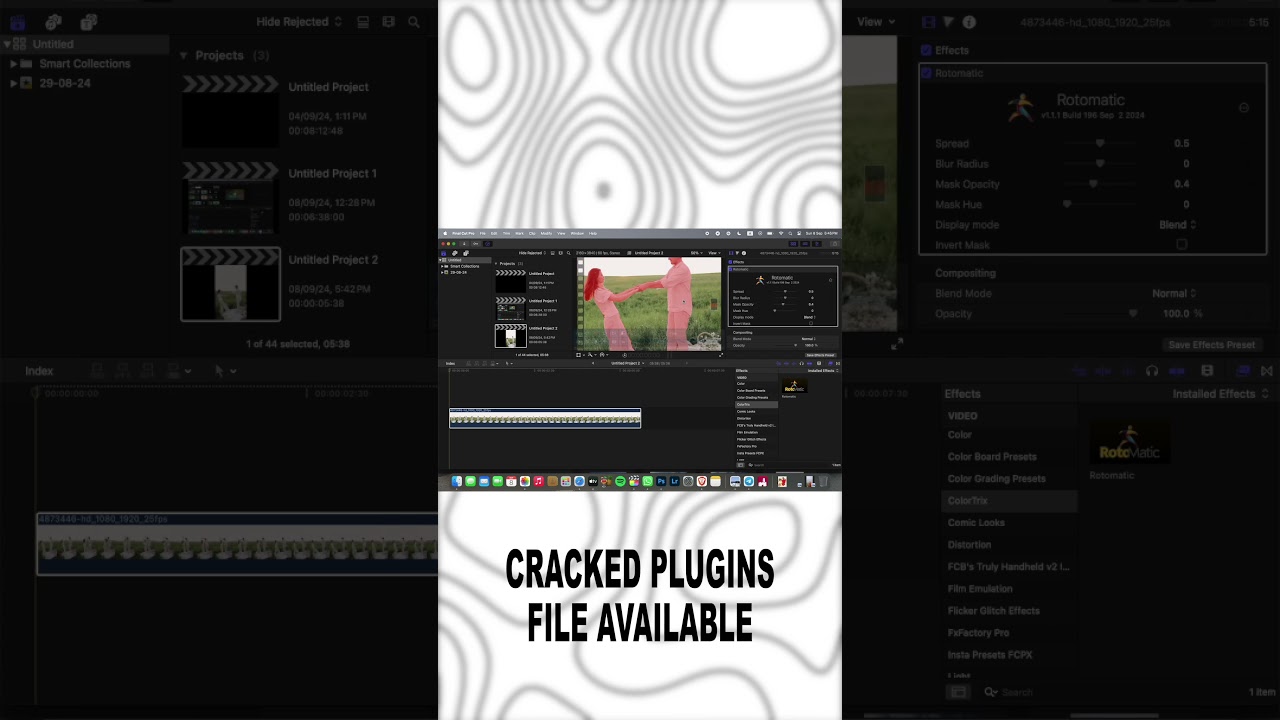Reset Rotomatic effect icon in dimmed backdrop
Screen dimensions: 1280x720
(x=1243, y=107)
